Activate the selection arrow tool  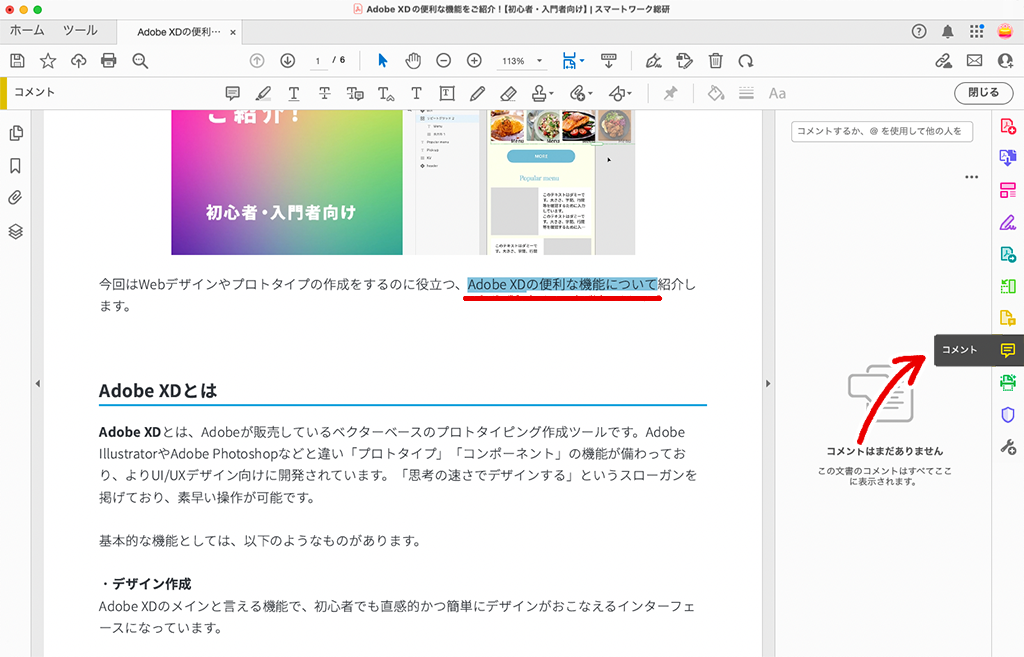[x=383, y=61]
